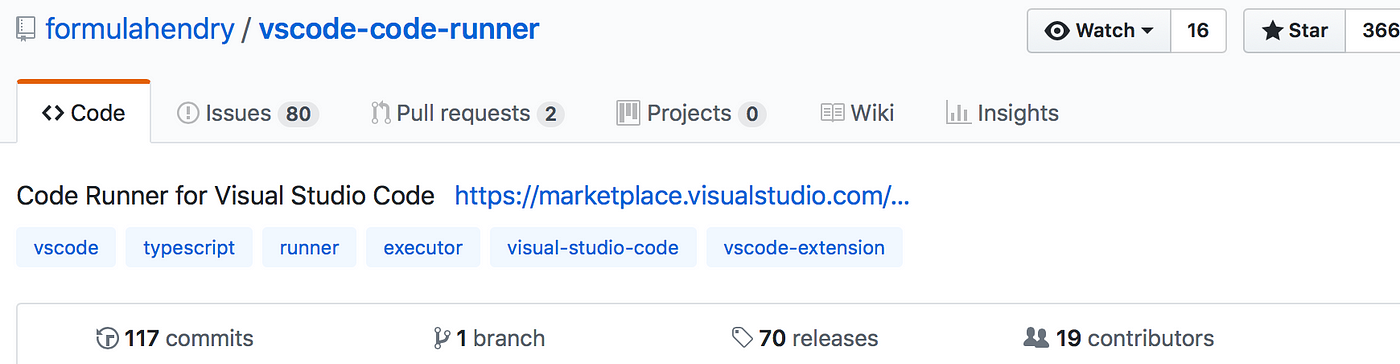Click the Pull requests icon
Image resolution: width=1400 pixels, height=364 pixels.
pyautogui.click(x=380, y=113)
